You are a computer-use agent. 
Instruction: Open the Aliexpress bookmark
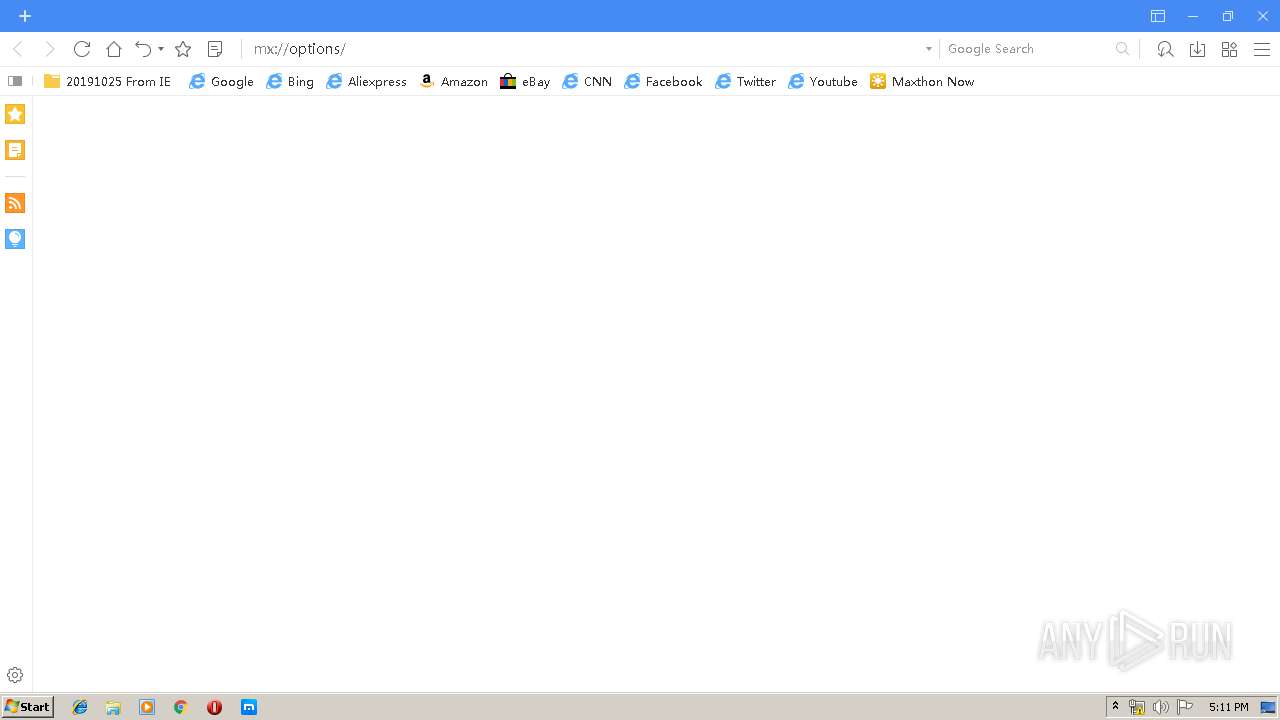pos(366,82)
